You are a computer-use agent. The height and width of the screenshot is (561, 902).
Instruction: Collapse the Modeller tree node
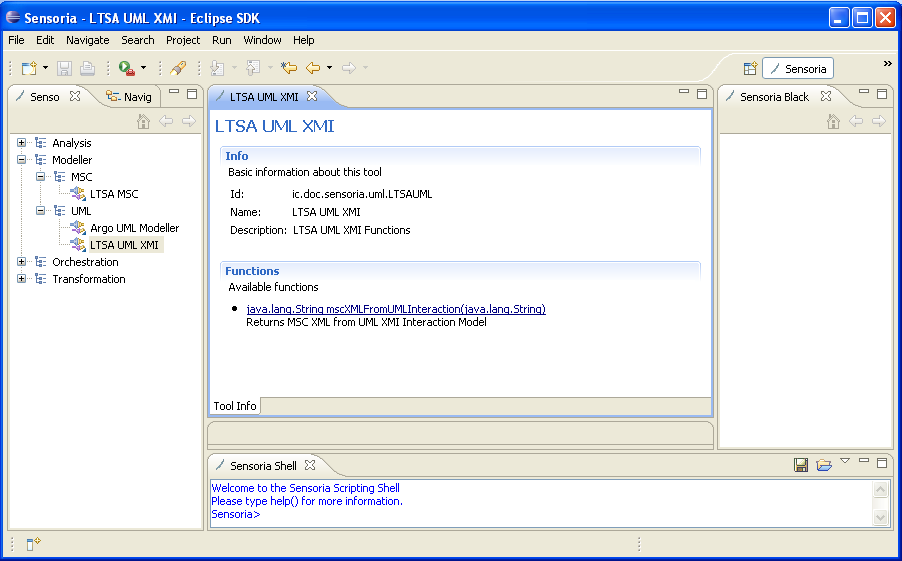pos(22,160)
